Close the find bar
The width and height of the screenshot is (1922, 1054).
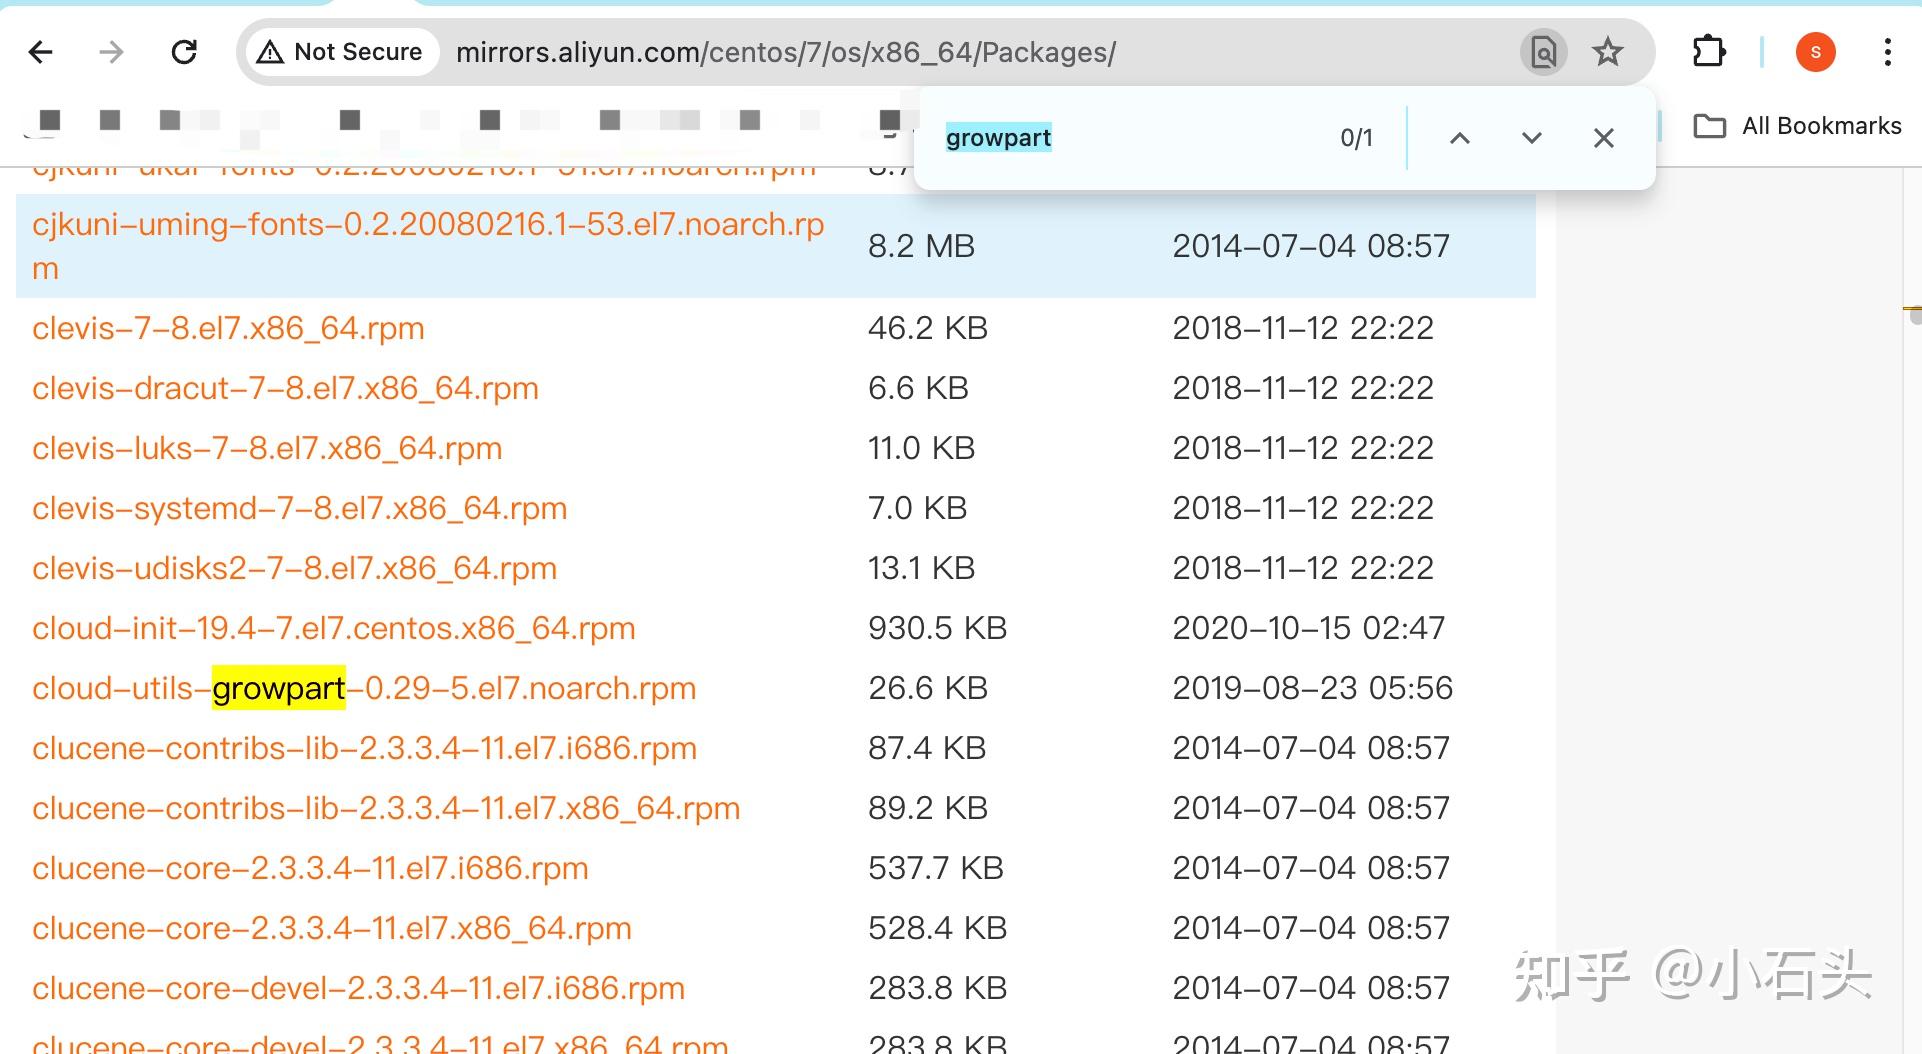click(x=1604, y=138)
